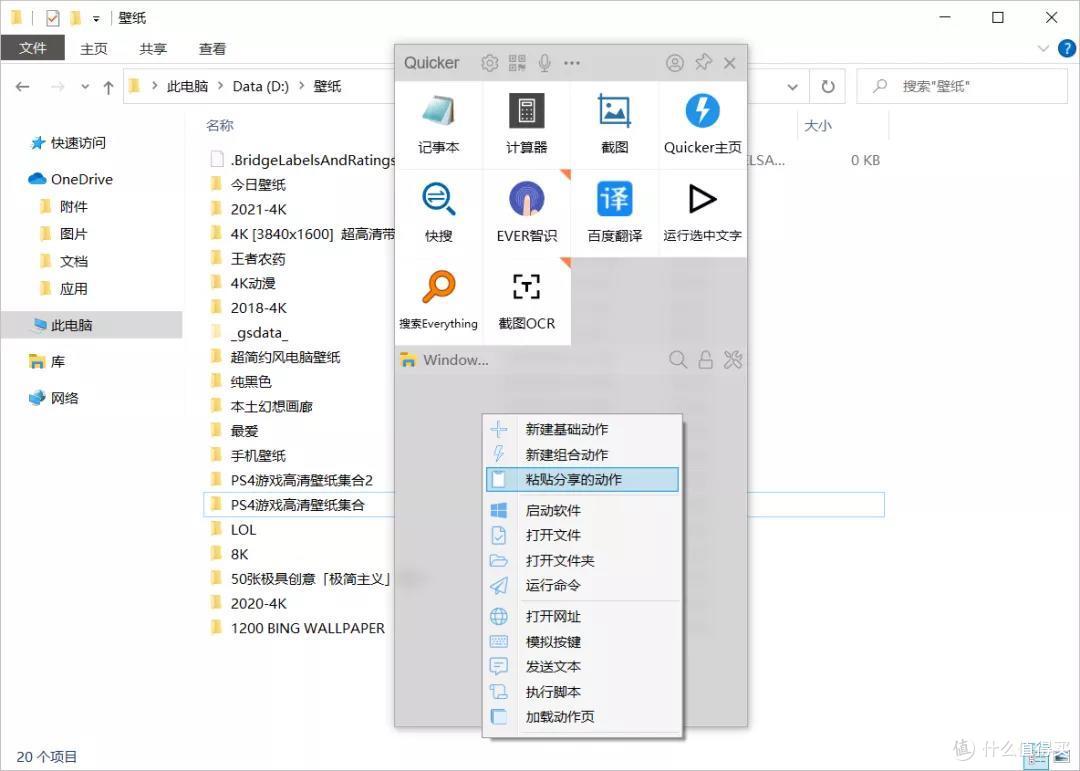
Task: Open Quicker settings gear icon
Action: pyautogui.click(x=490, y=63)
